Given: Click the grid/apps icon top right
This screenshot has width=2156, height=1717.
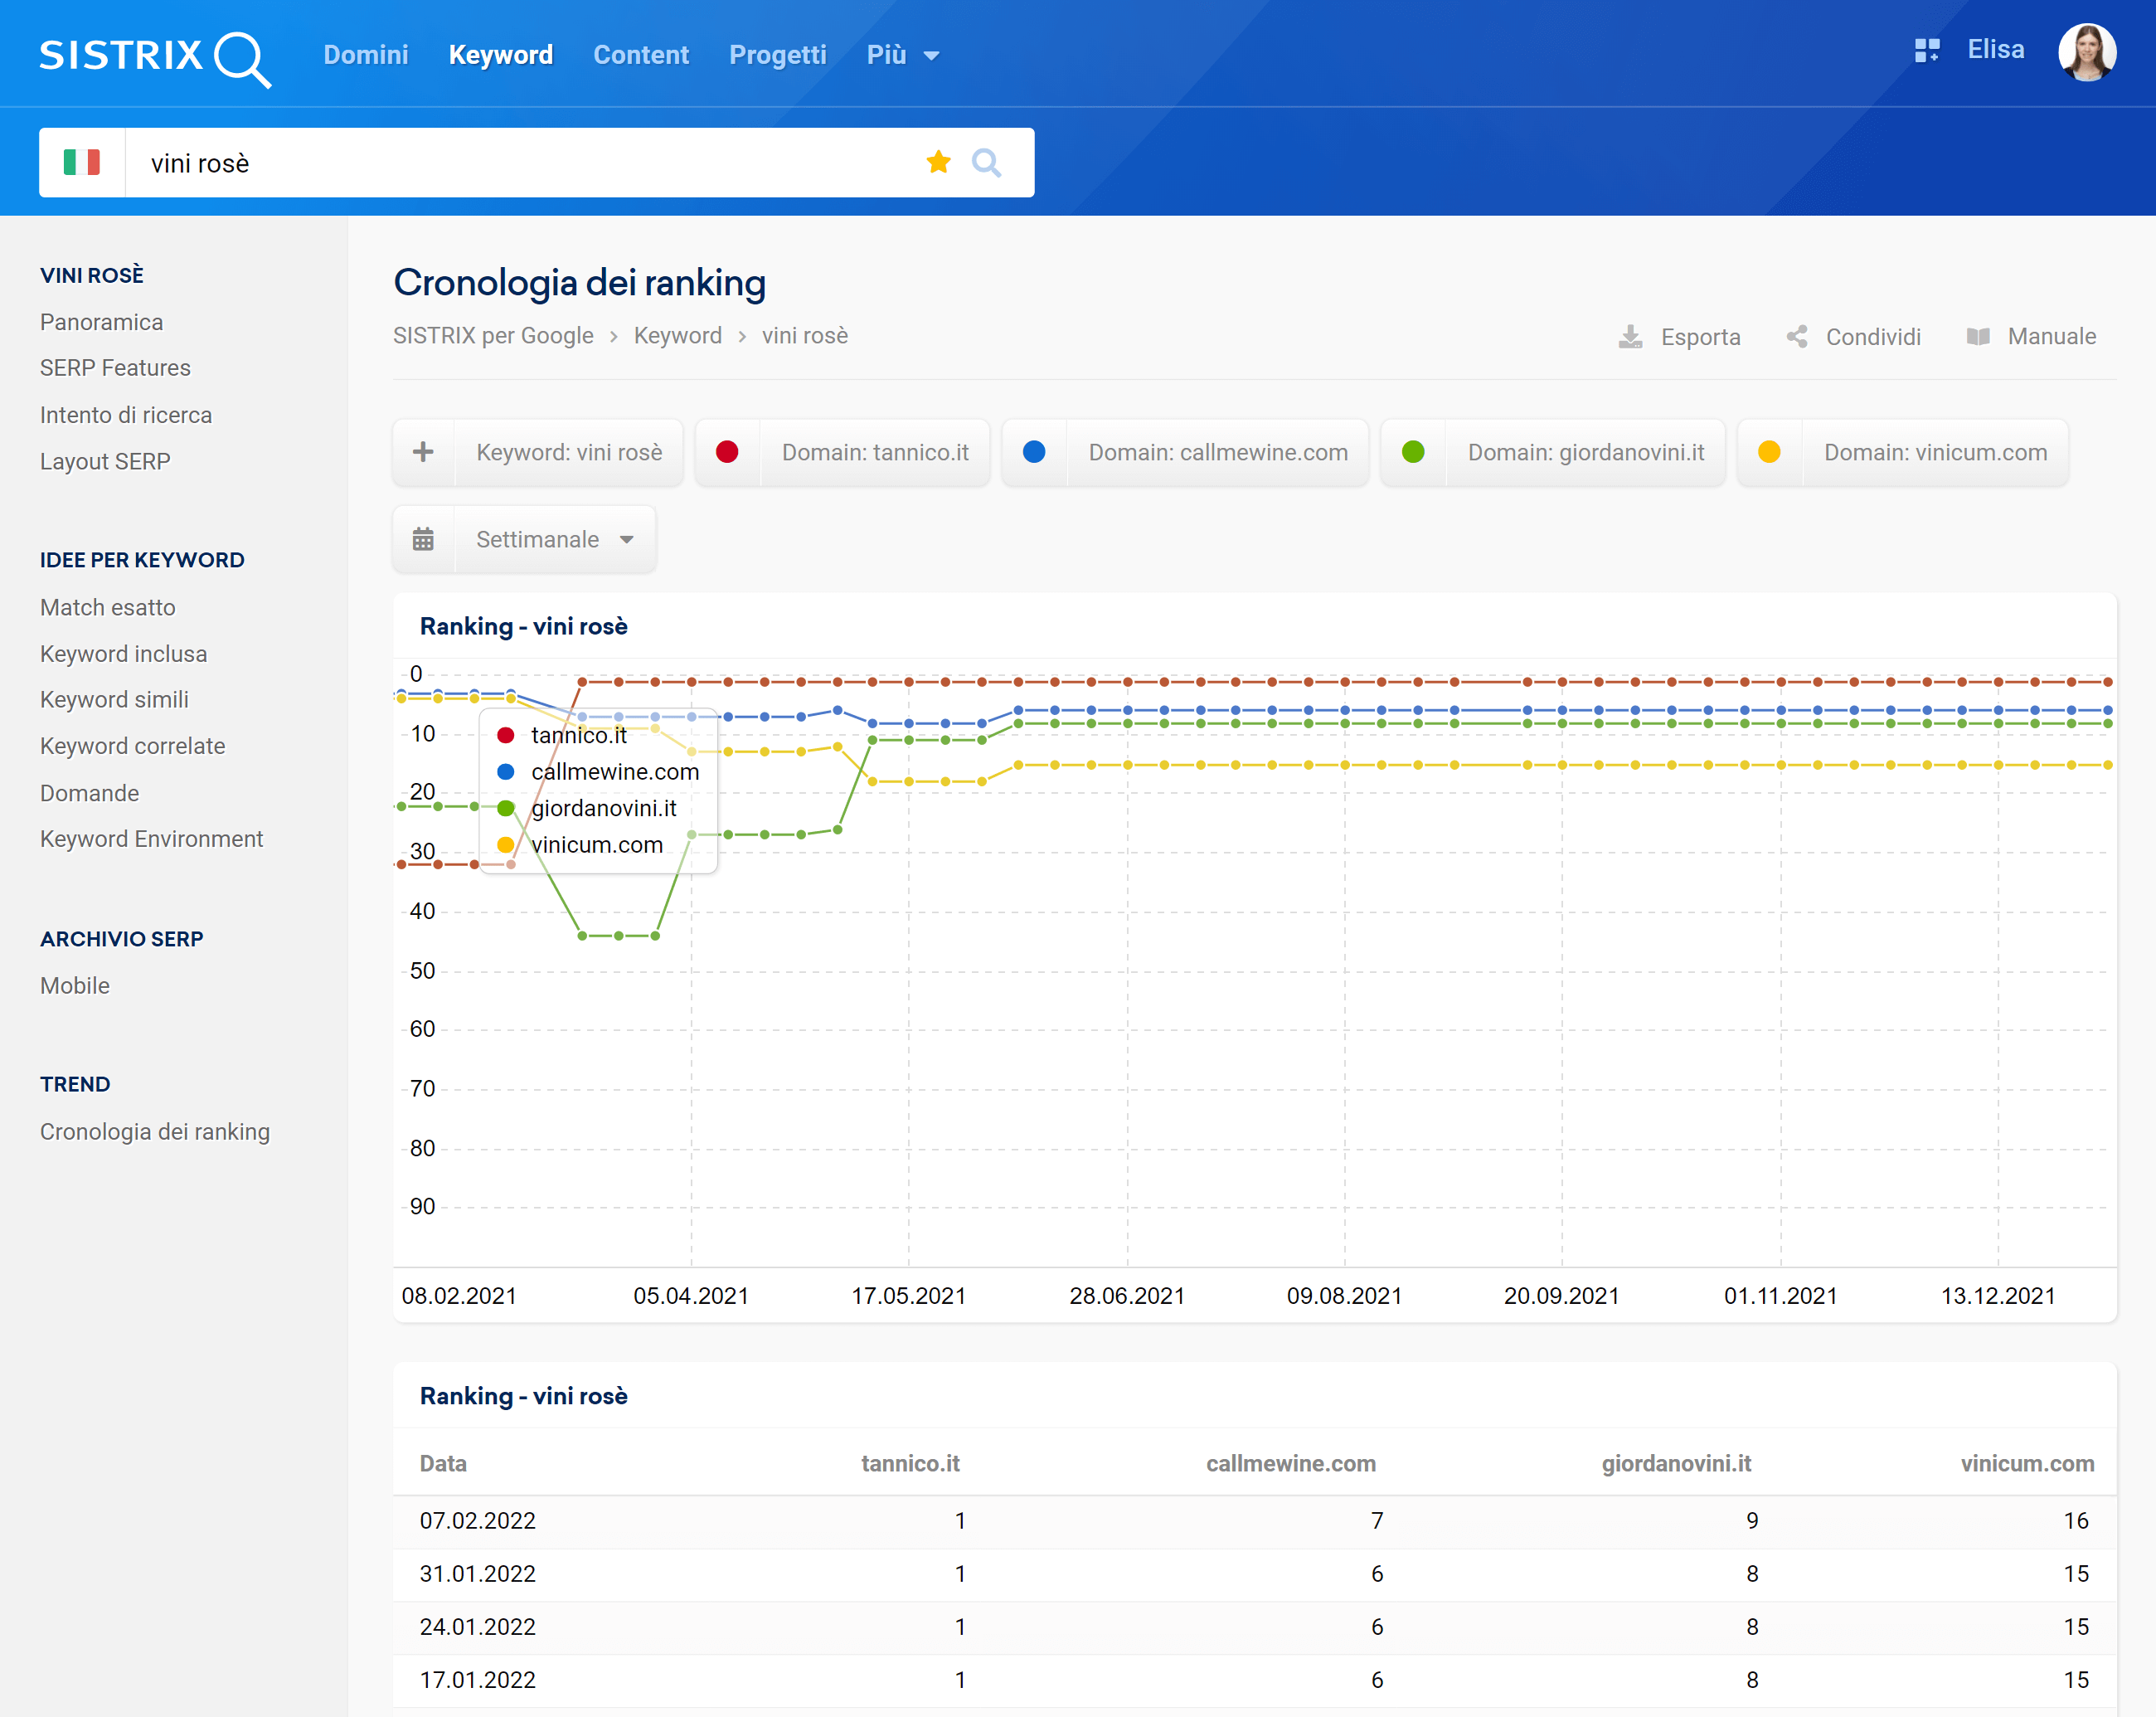Looking at the screenshot, I should pyautogui.click(x=1925, y=54).
